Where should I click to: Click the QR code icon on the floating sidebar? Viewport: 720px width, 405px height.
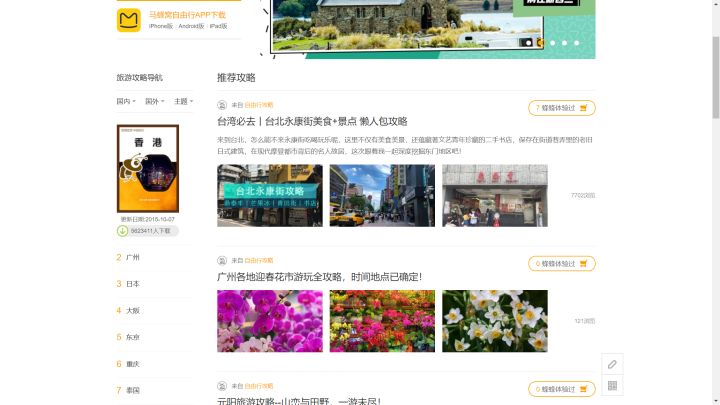coord(612,385)
